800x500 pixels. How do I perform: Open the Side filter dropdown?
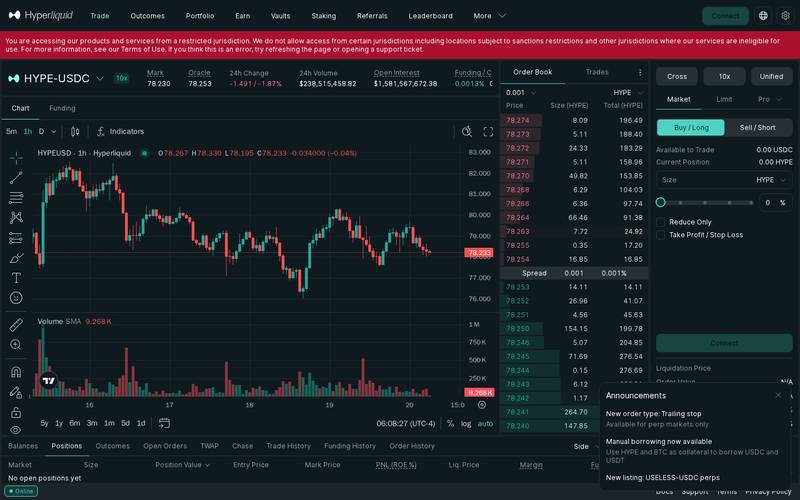[586, 446]
